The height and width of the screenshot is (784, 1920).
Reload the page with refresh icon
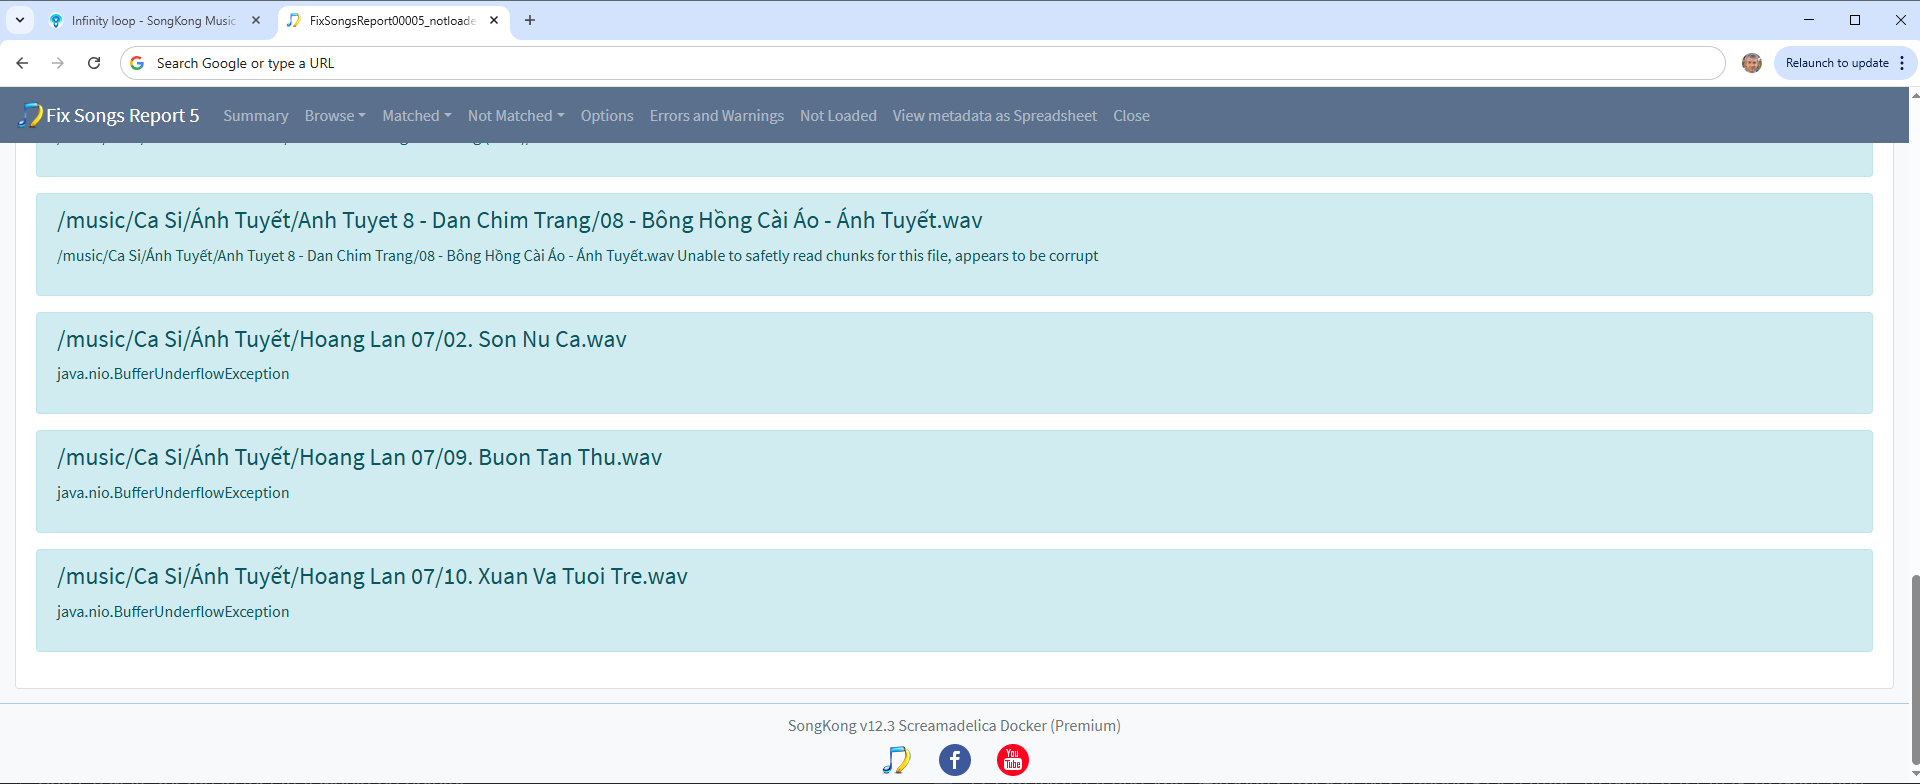coord(94,63)
